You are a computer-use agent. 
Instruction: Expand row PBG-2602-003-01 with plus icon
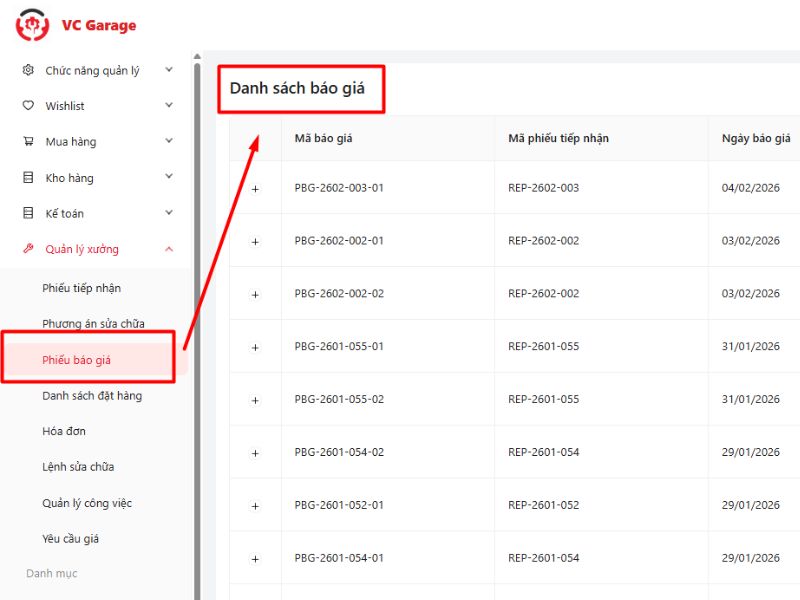coord(255,189)
